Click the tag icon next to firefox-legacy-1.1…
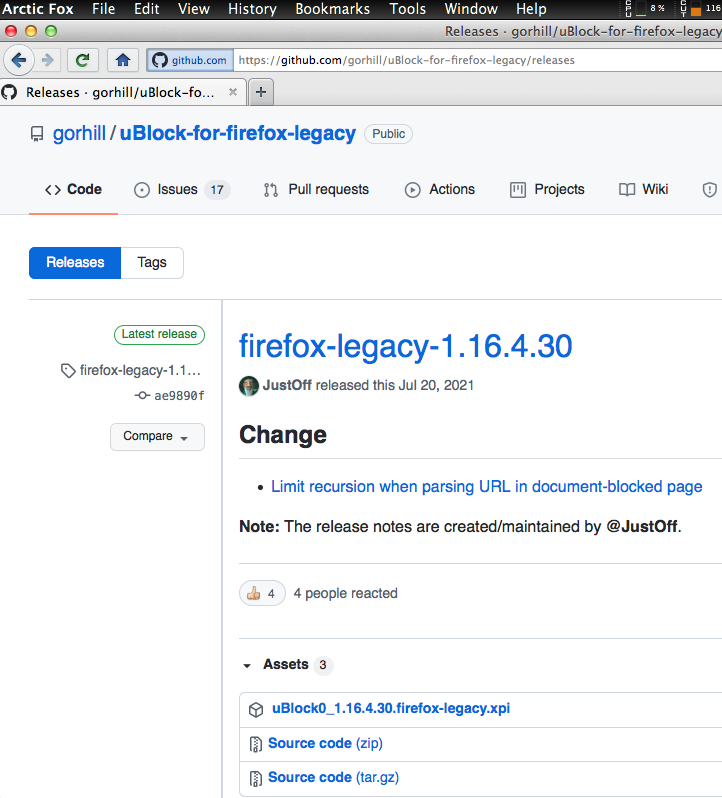This screenshot has height=798, width=722. tap(68, 370)
